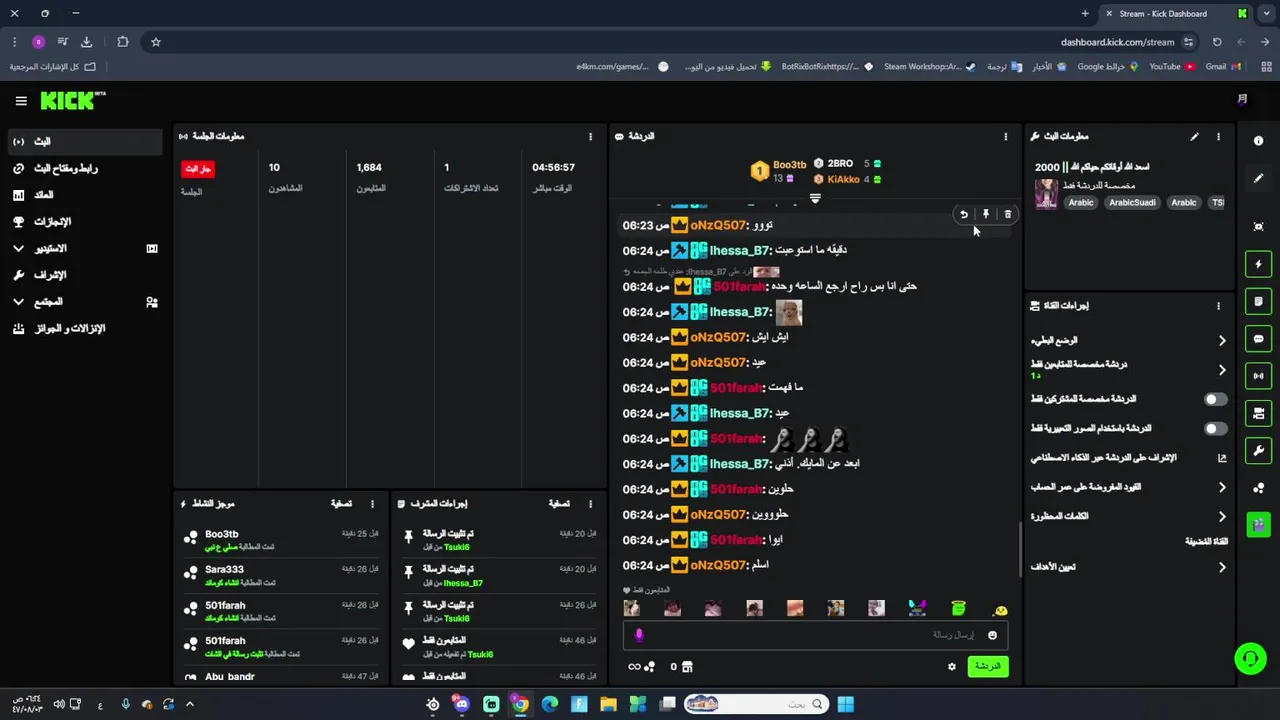Open stream info panel options menu

point(1218,137)
